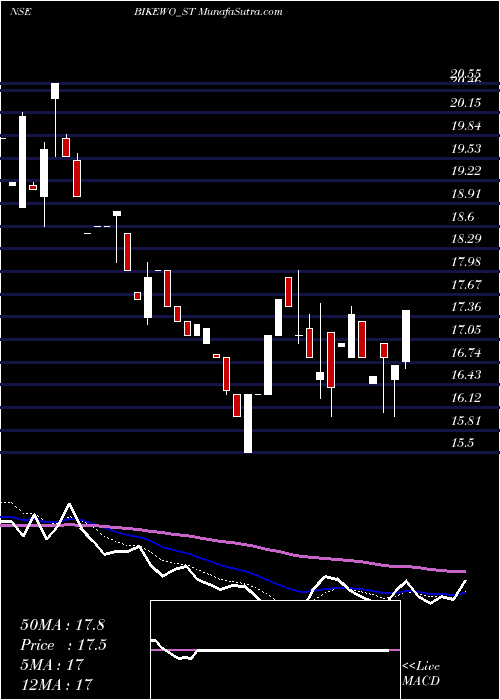Click the 17.36 price axis label
This screenshot has height=700, width=500.
pyautogui.click(x=465, y=307)
